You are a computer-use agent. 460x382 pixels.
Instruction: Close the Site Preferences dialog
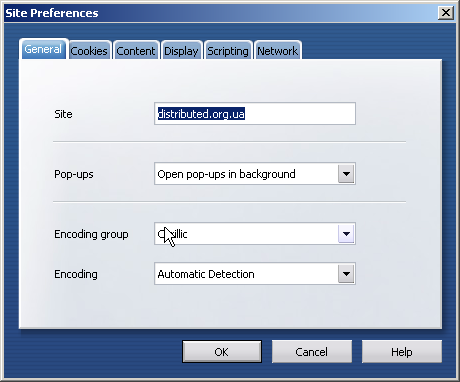(x=446, y=13)
